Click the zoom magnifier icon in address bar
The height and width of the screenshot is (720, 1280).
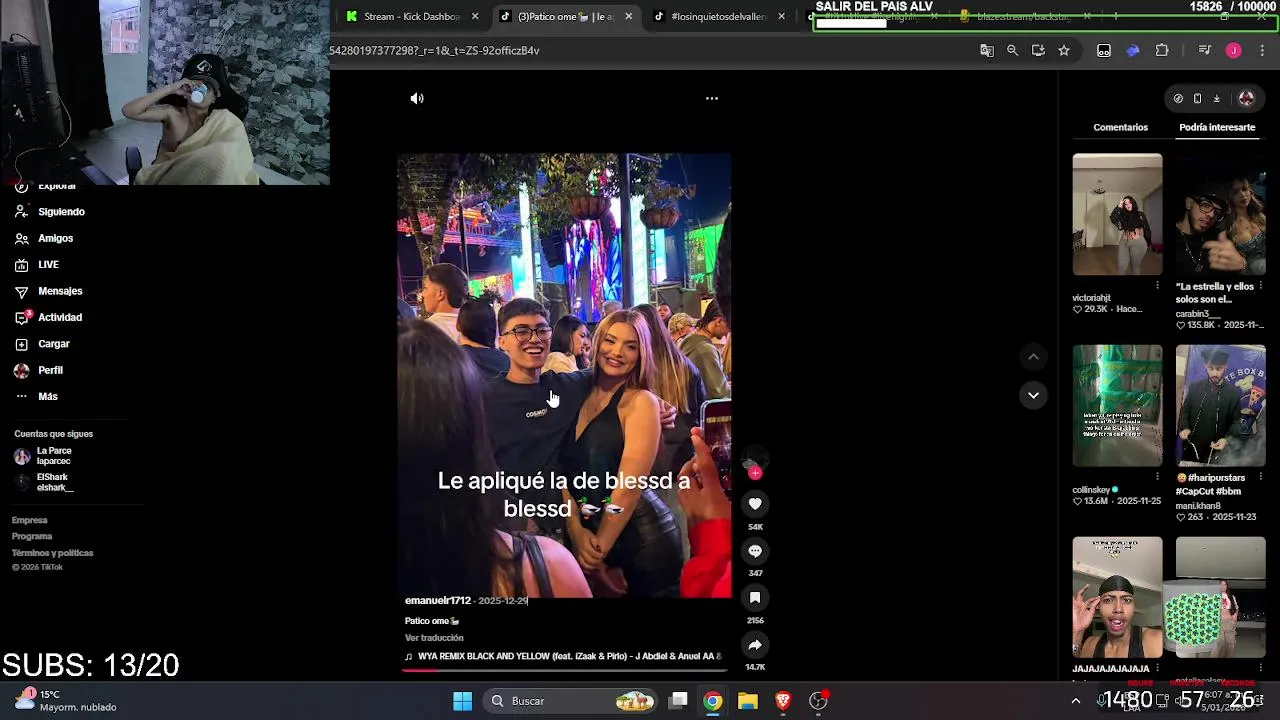(1012, 50)
